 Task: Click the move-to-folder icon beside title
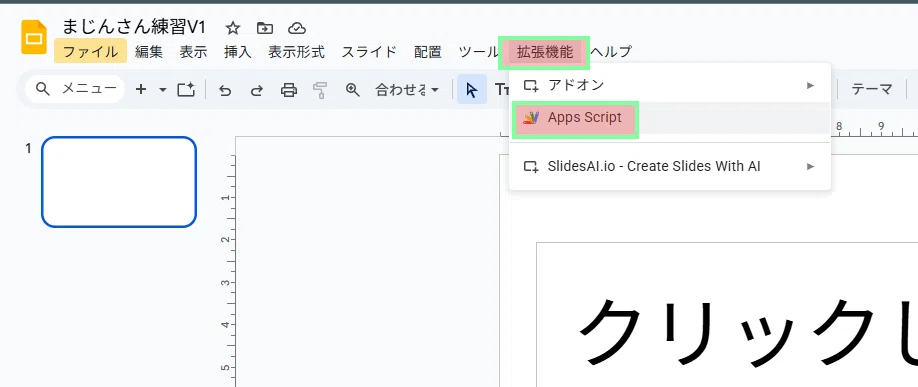[265, 28]
